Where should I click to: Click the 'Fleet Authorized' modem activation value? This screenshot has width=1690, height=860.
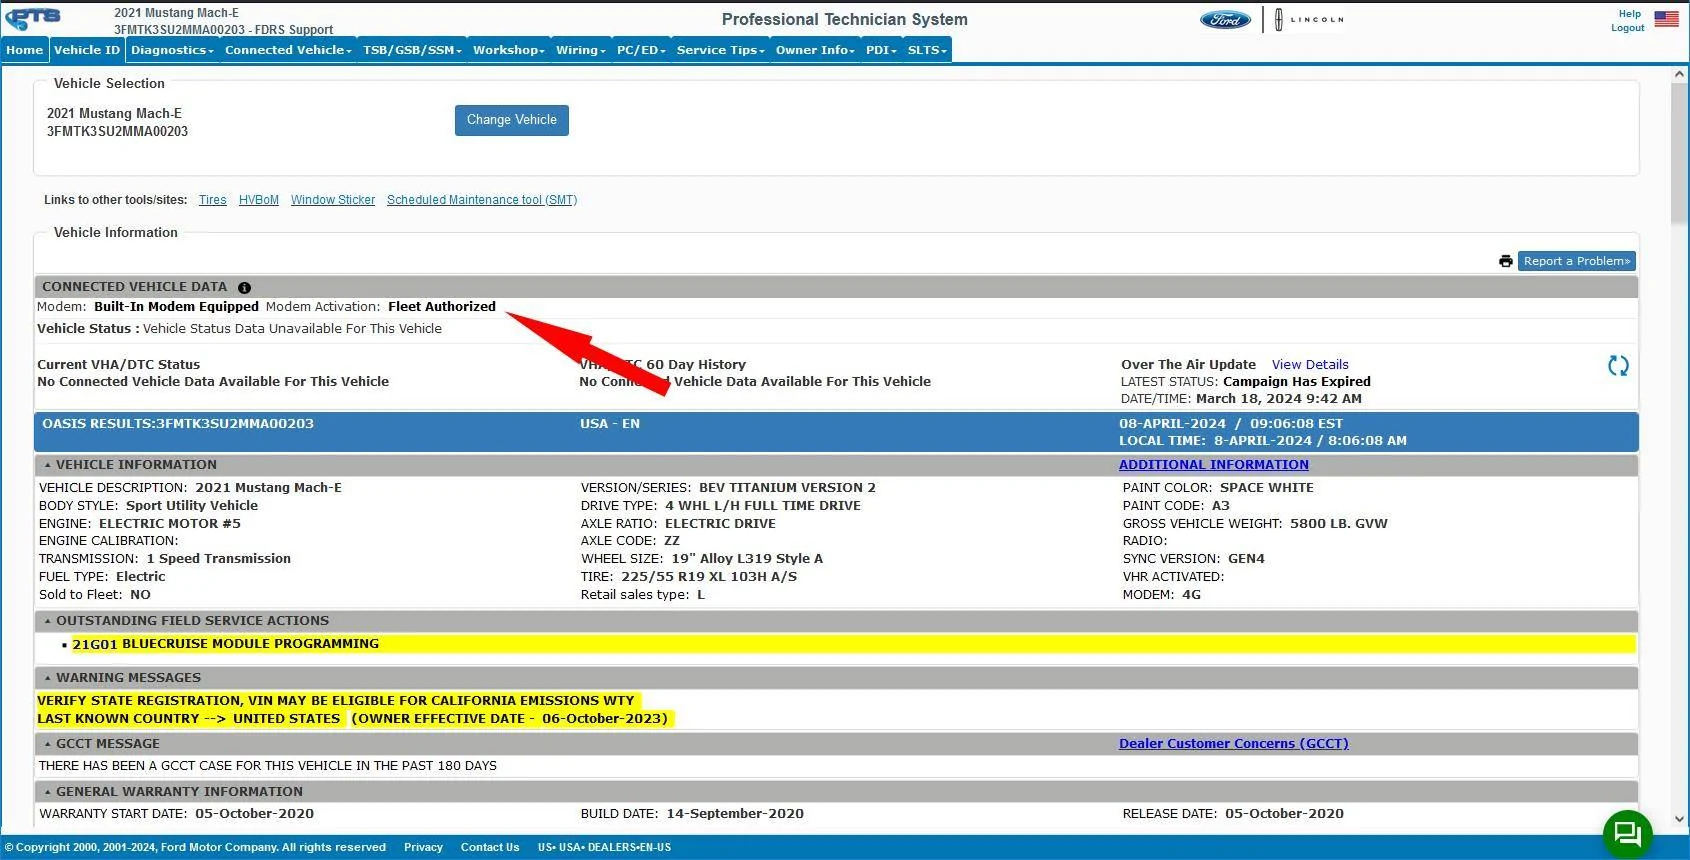(x=442, y=307)
